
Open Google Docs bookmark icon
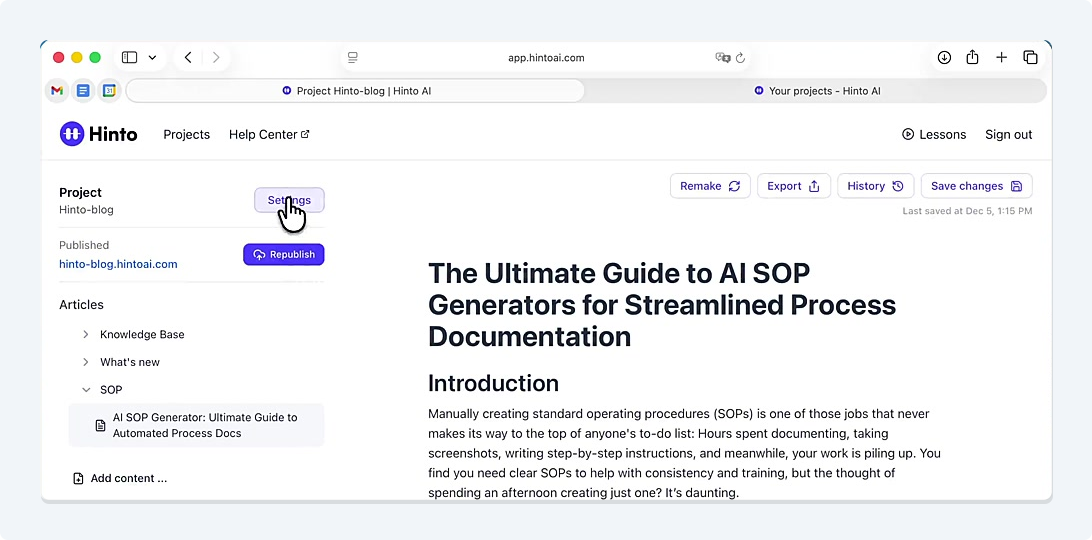coord(83,91)
